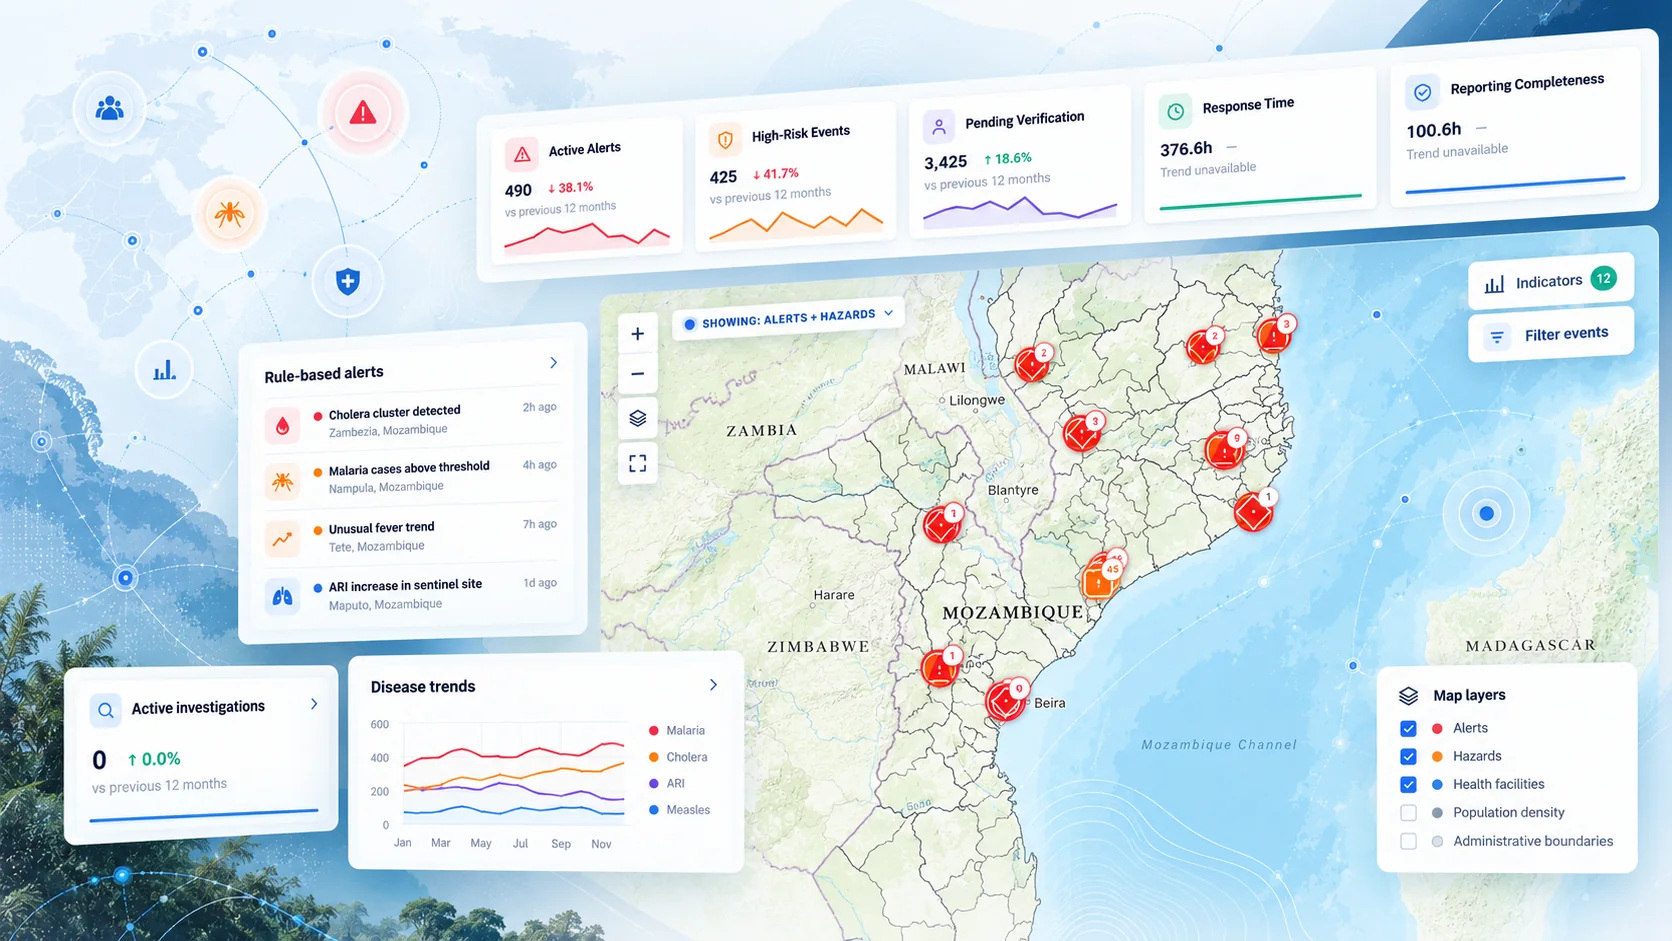1672x941 pixels.
Task: Click the High-Risk Events value 425
Action: (x=723, y=177)
